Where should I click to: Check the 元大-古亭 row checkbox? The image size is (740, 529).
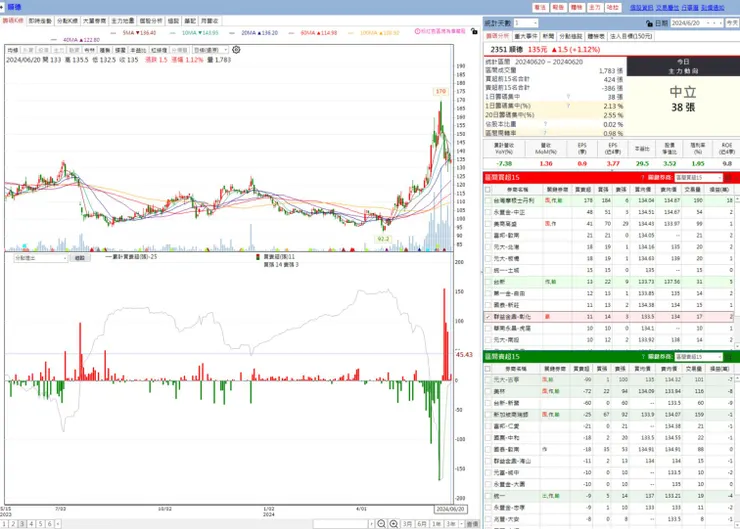coord(488,379)
